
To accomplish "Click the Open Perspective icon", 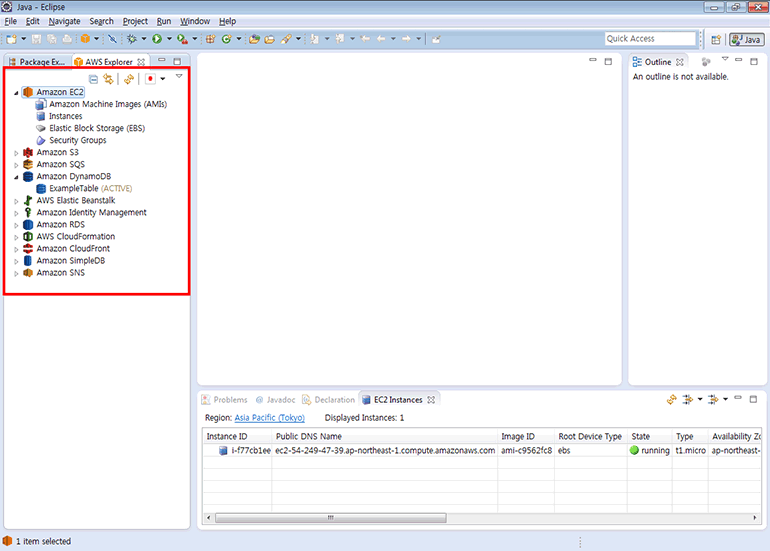I will (x=716, y=39).
